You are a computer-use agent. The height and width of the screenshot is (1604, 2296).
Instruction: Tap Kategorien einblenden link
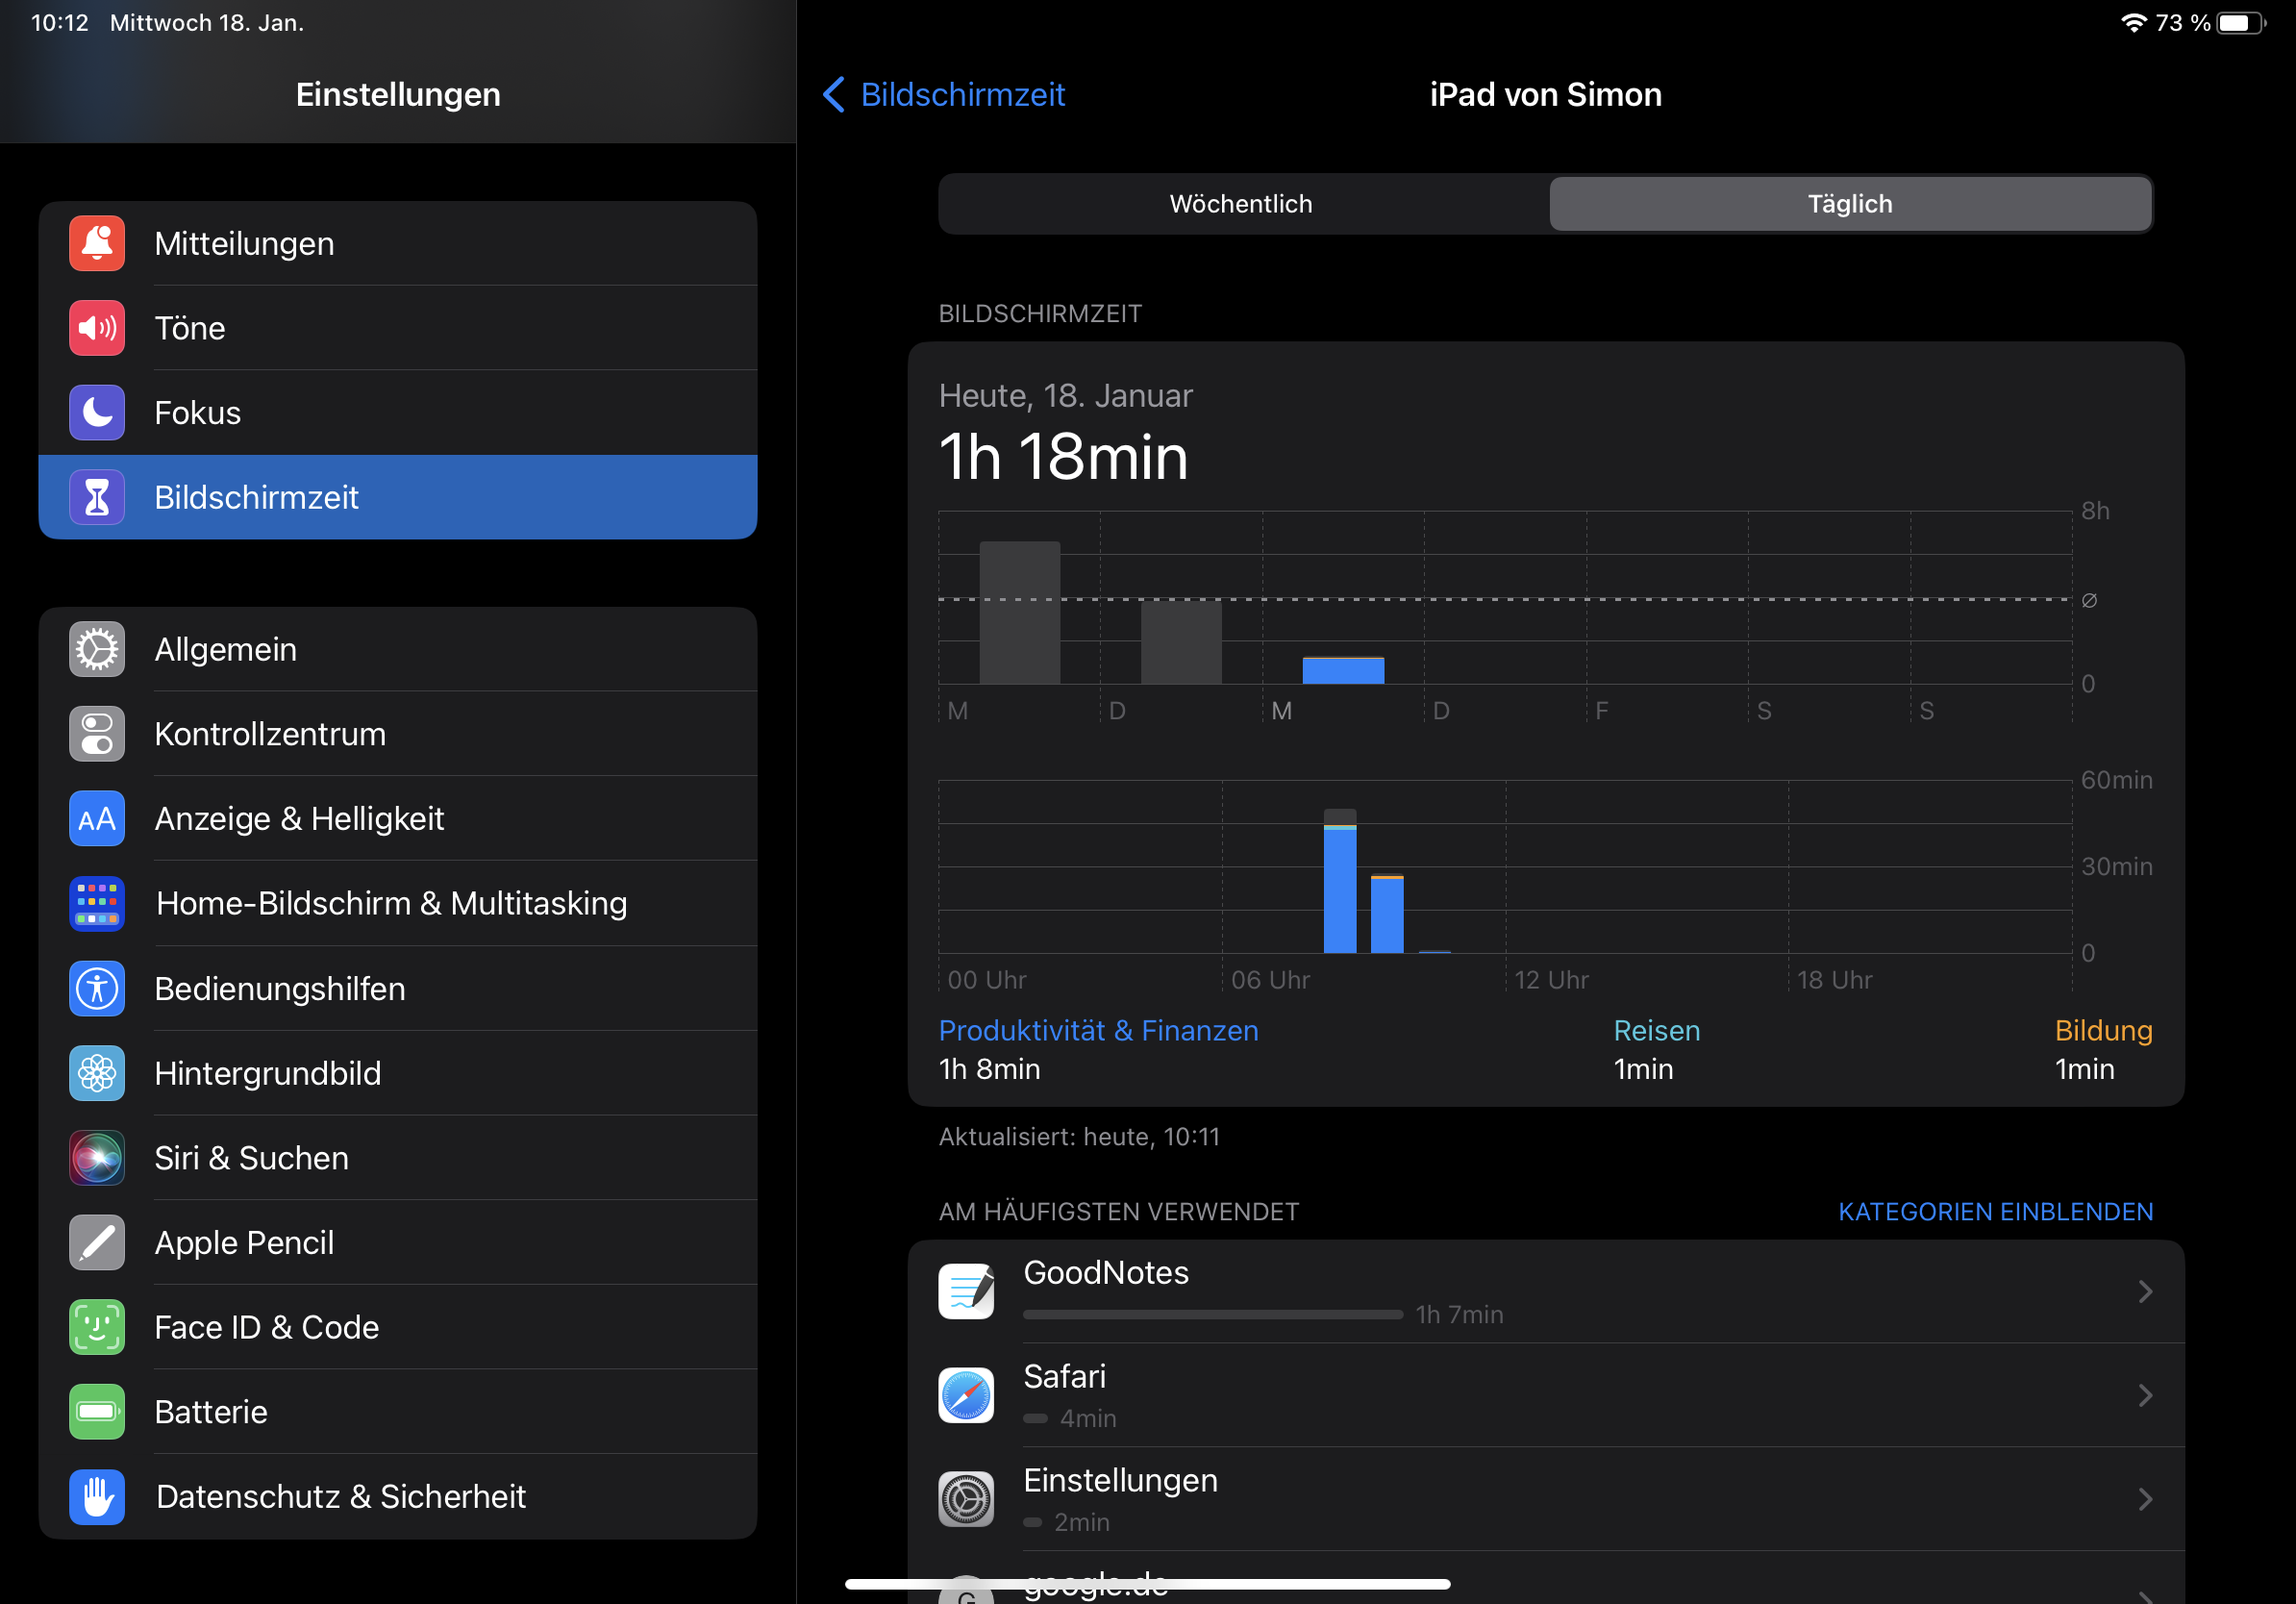[1994, 1212]
